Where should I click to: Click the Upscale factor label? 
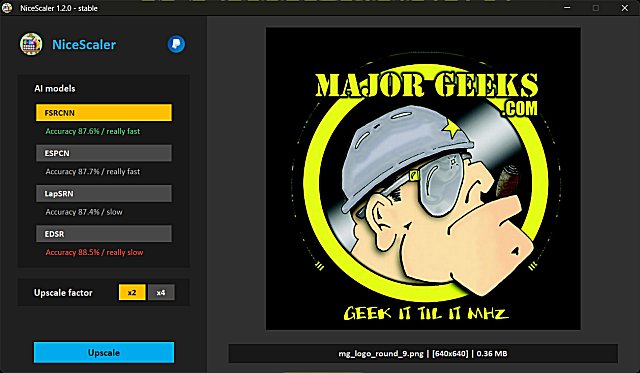pyautogui.click(x=63, y=293)
